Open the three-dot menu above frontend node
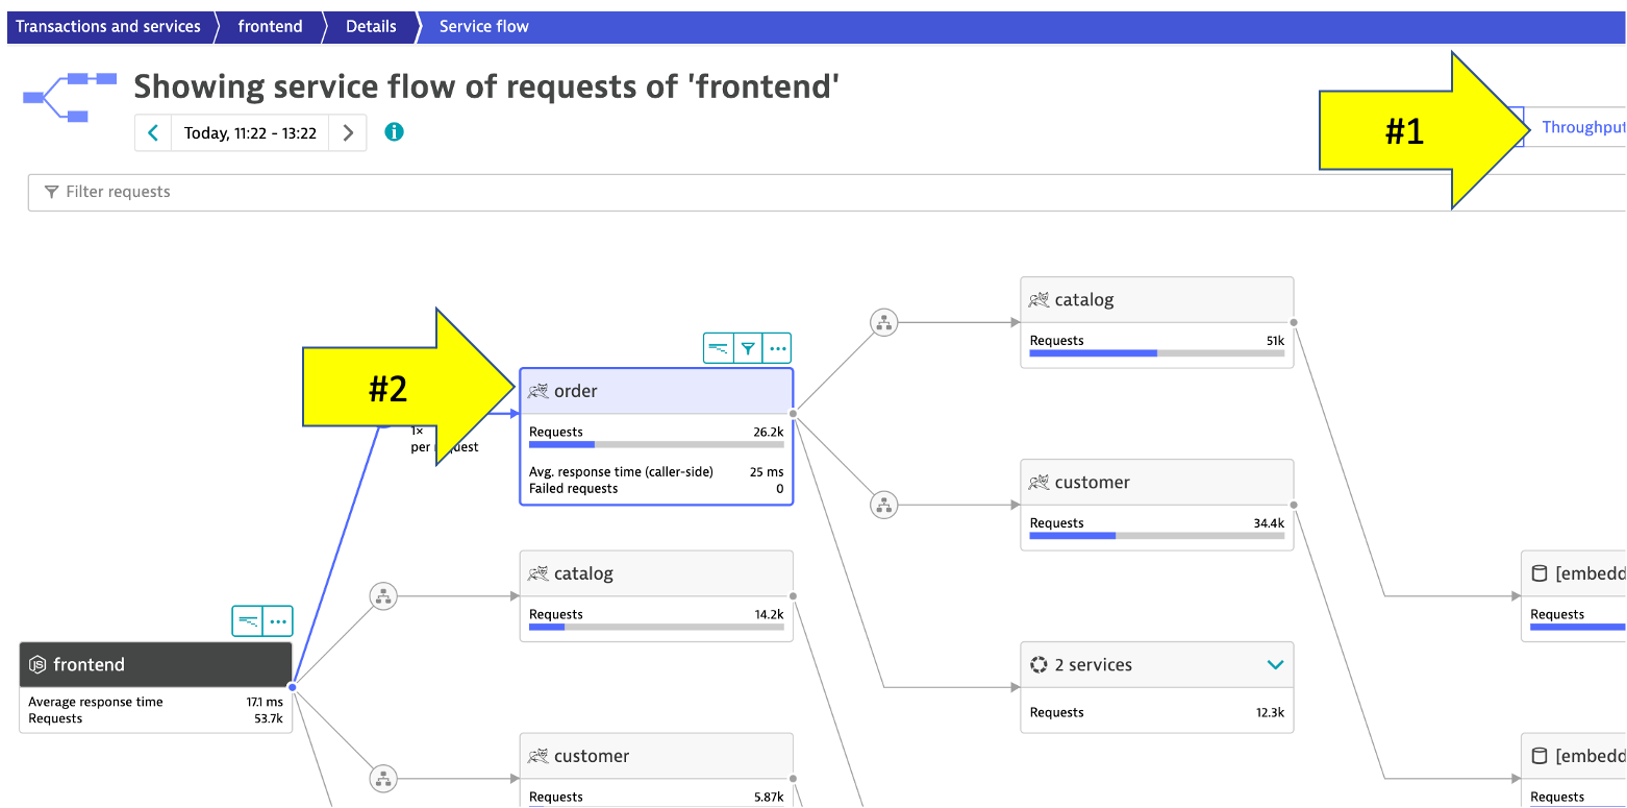The height and width of the screenshot is (808, 1627). pos(278,621)
